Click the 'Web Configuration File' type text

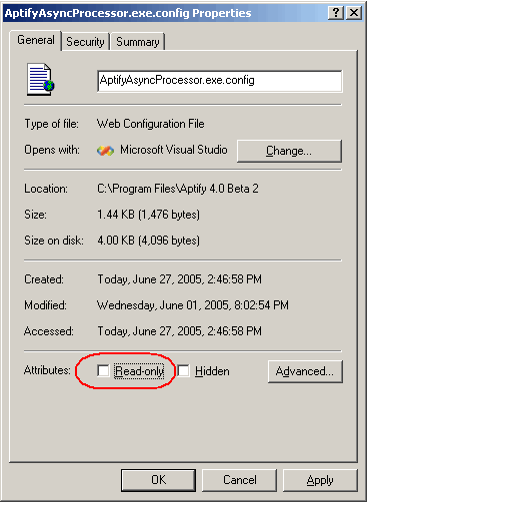tap(151, 124)
